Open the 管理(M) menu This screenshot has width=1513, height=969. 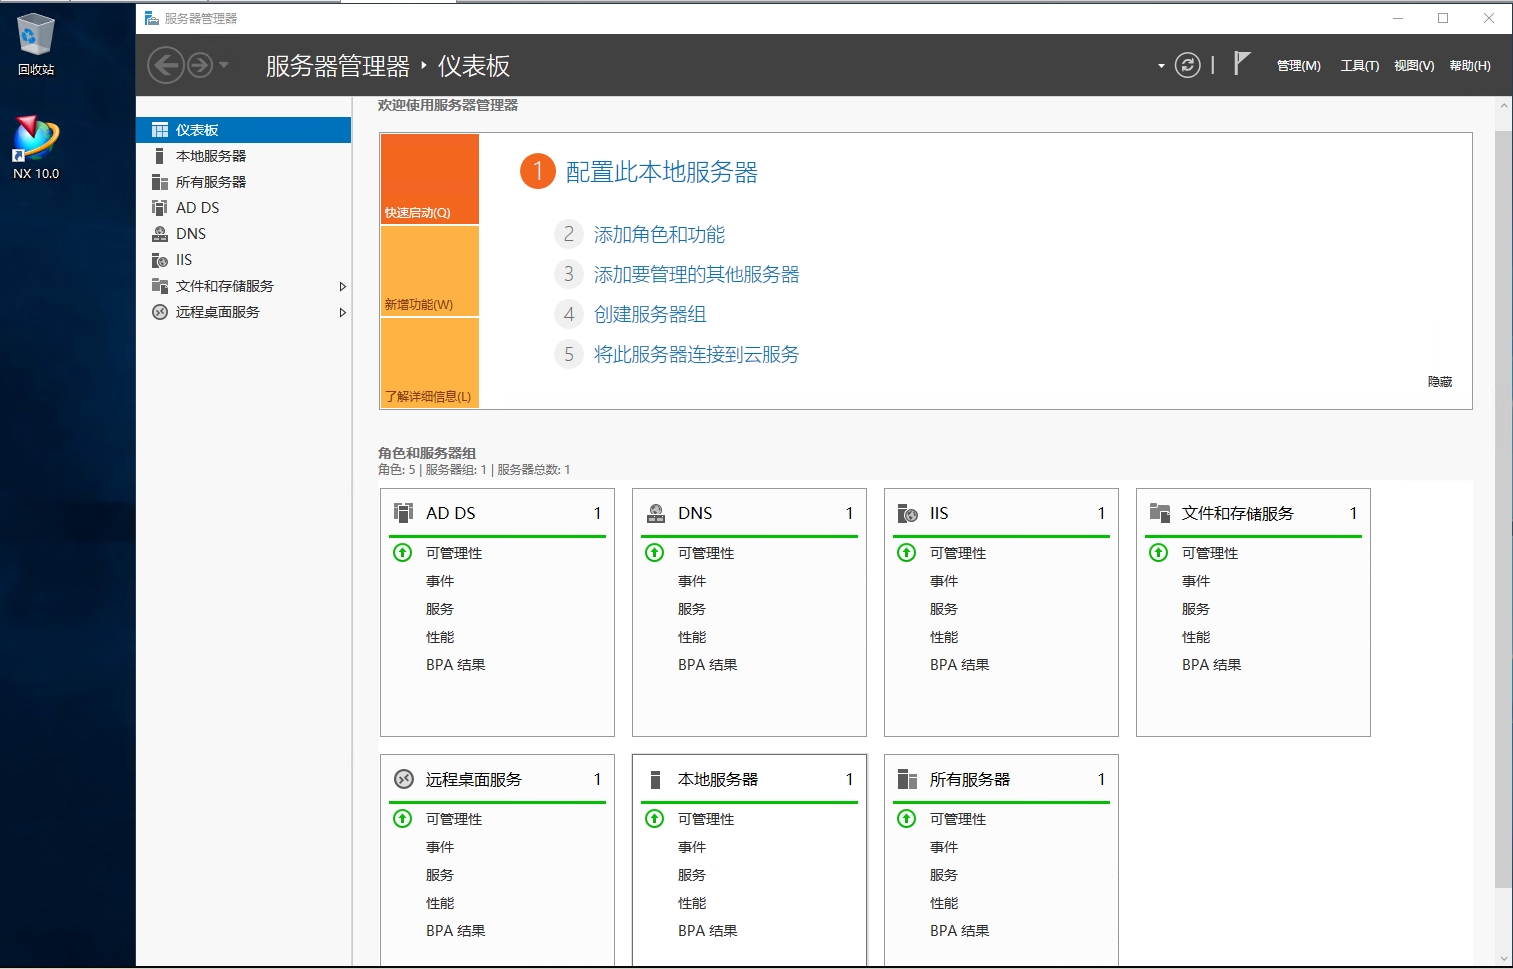click(1298, 66)
